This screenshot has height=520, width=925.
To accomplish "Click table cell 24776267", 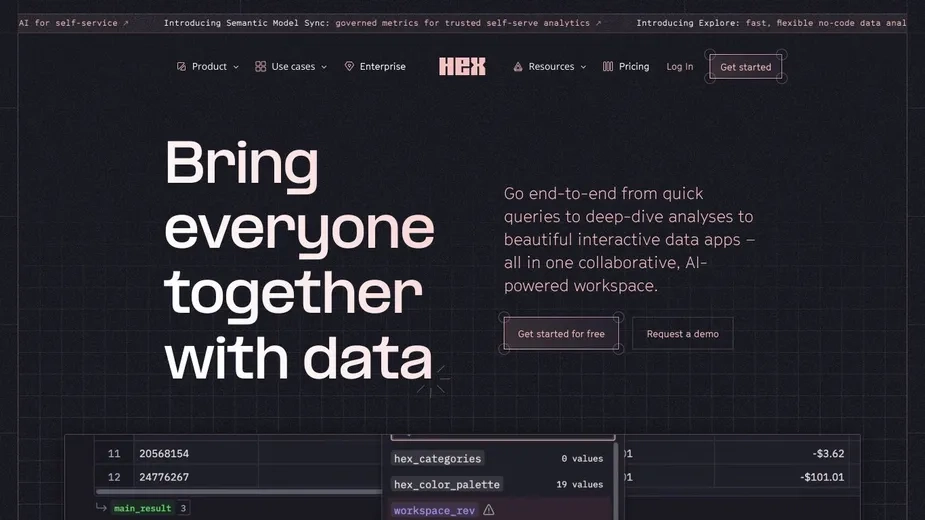I will point(164,477).
